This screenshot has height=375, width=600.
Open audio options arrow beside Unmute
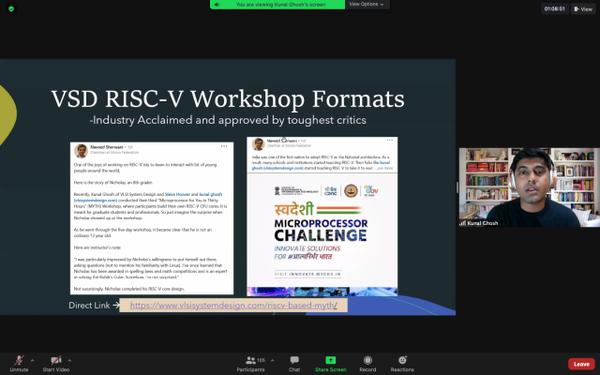click(x=32, y=360)
